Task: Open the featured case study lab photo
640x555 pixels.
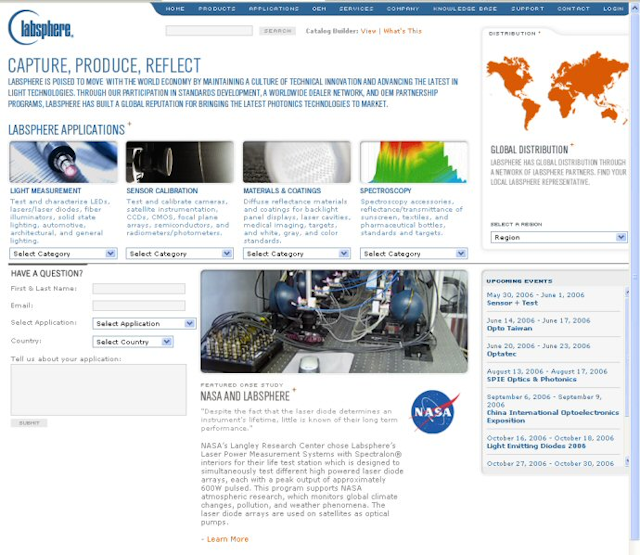Action: [334, 321]
